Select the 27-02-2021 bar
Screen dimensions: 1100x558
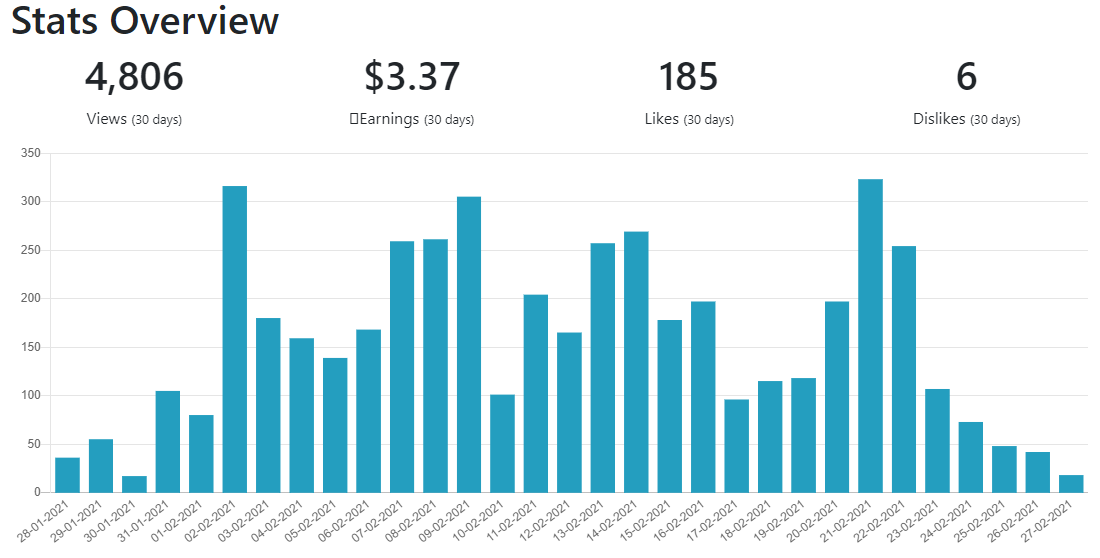[1071, 484]
